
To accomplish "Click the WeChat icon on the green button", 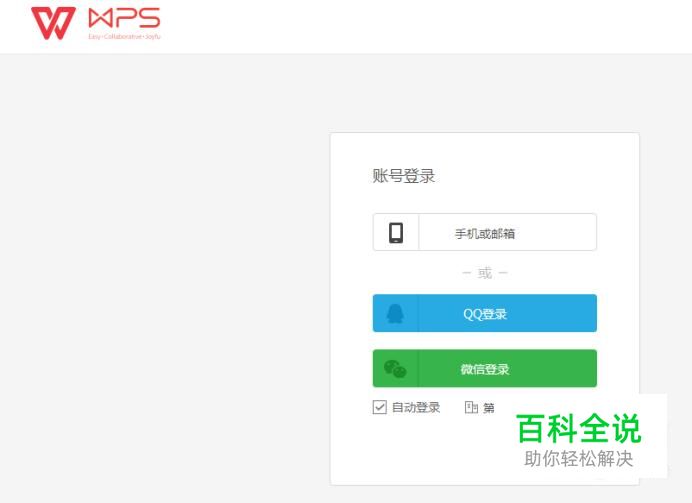I will (x=395, y=369).
